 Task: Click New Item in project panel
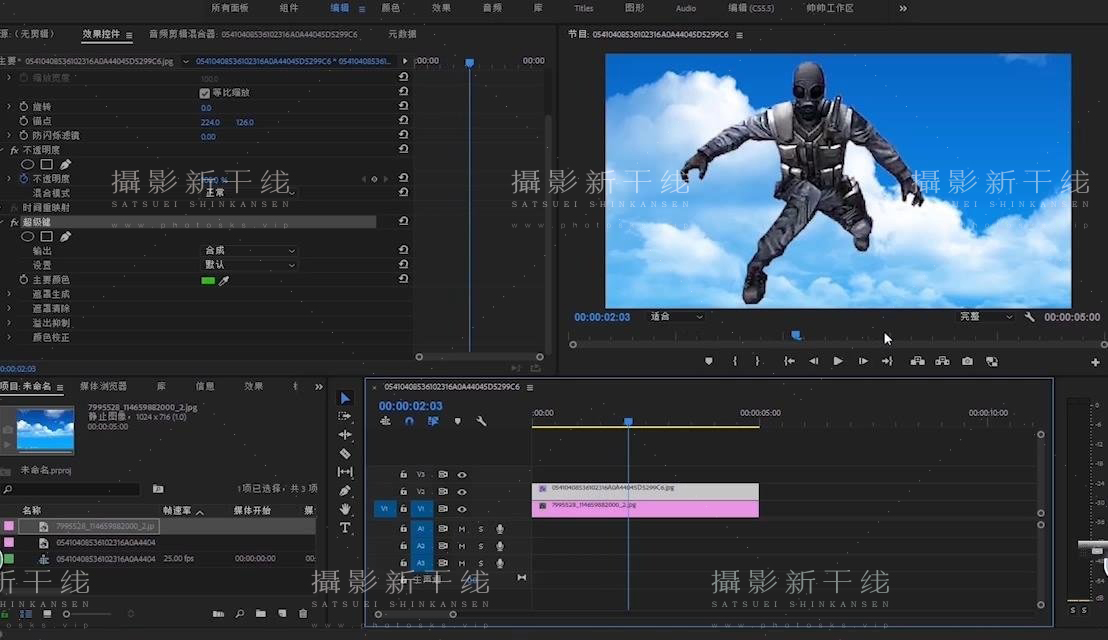(282, 613)
